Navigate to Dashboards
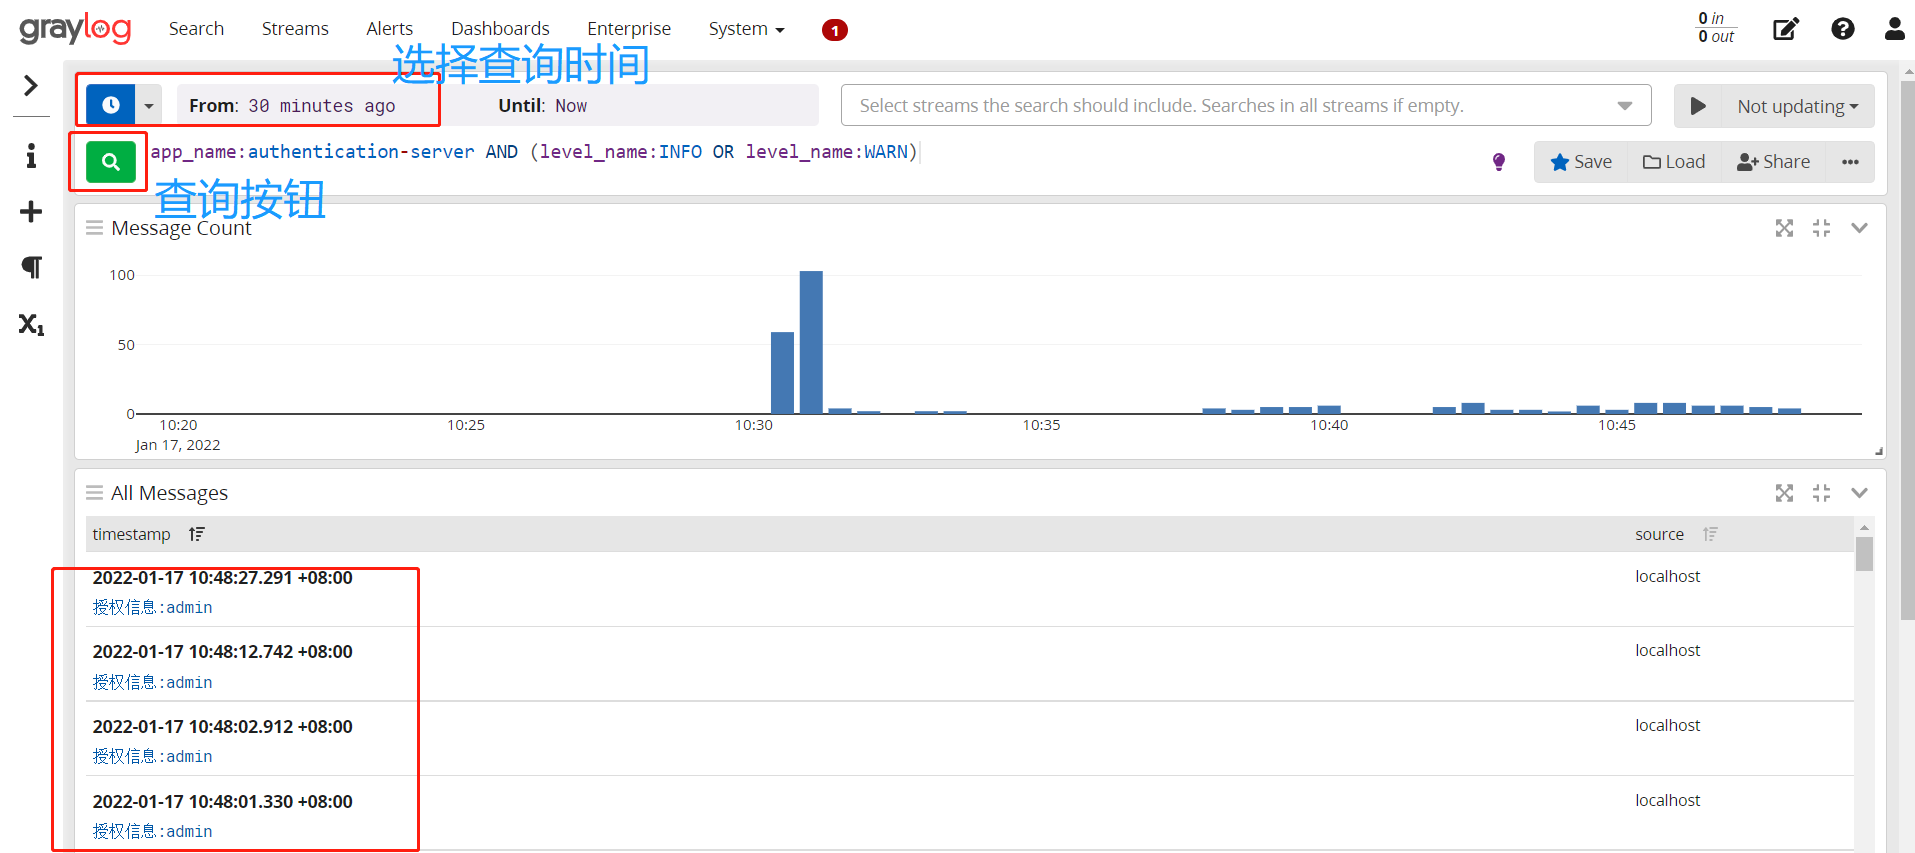This screenshot has width=1915, height=853. click(500, 29)
